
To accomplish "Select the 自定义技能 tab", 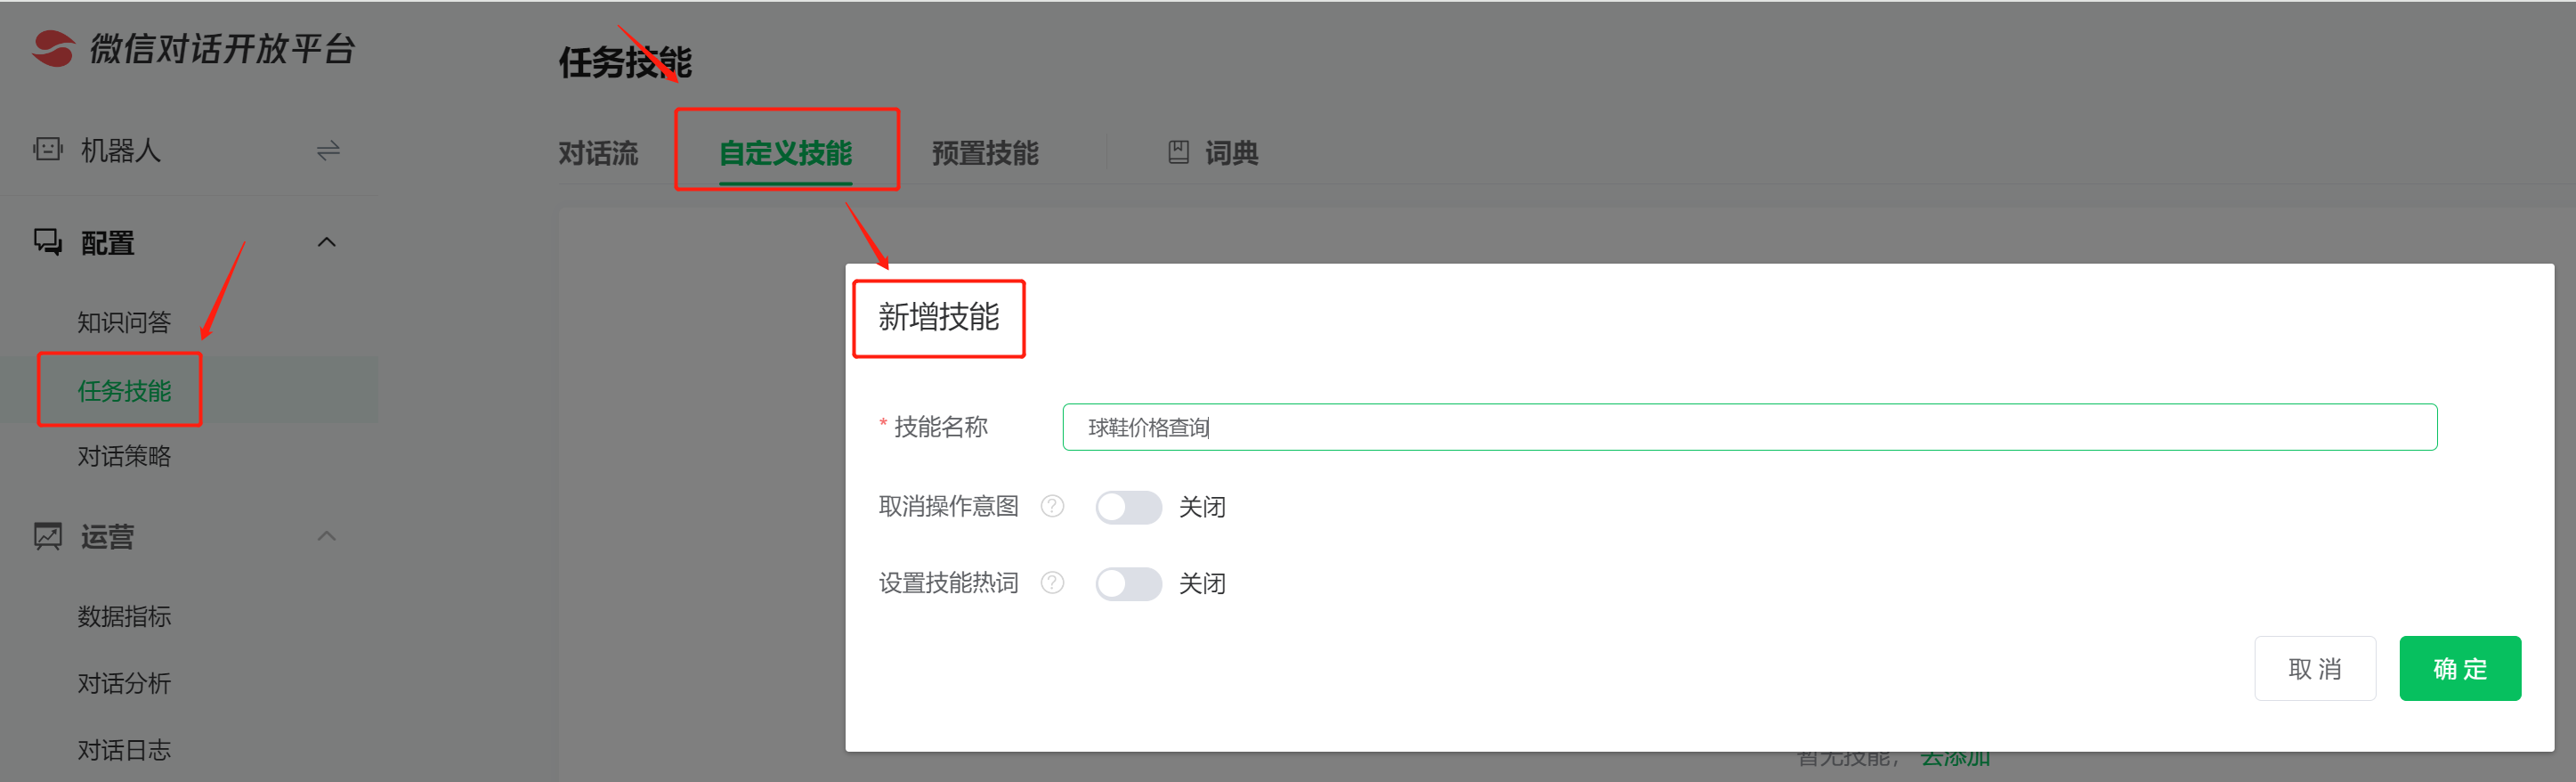I will 785,153.
